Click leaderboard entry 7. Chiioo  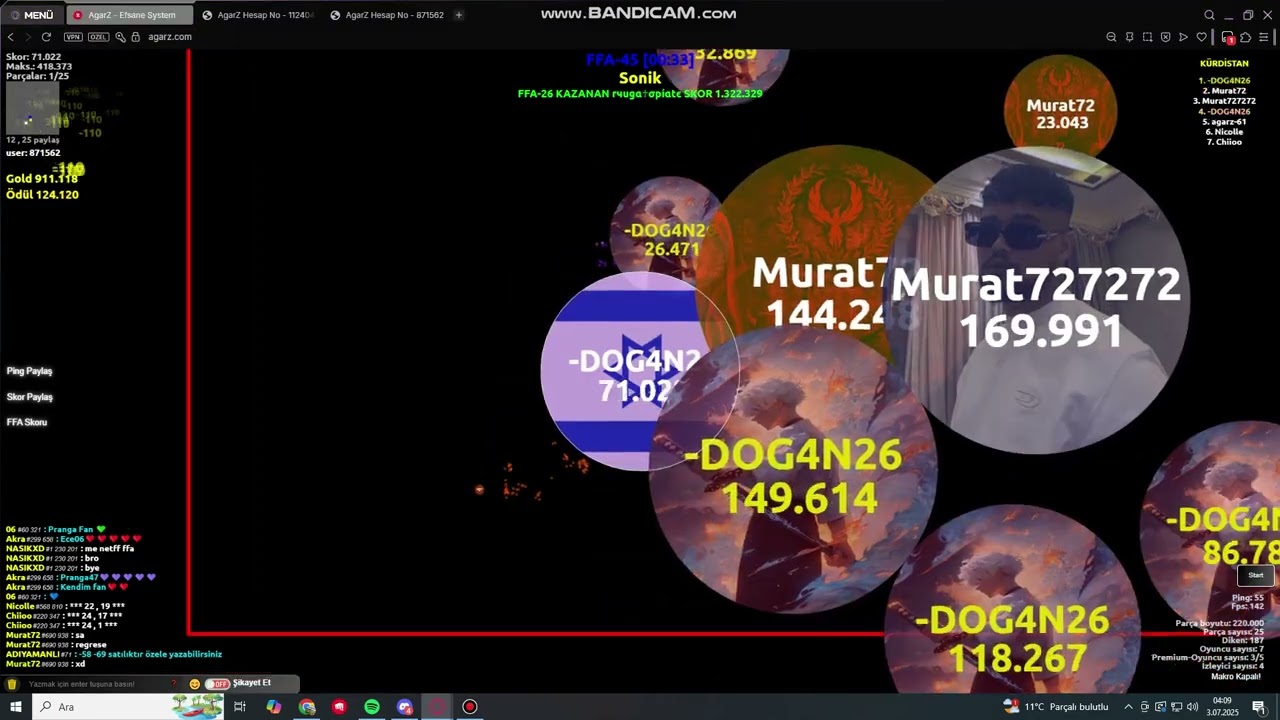[1224, 142]
